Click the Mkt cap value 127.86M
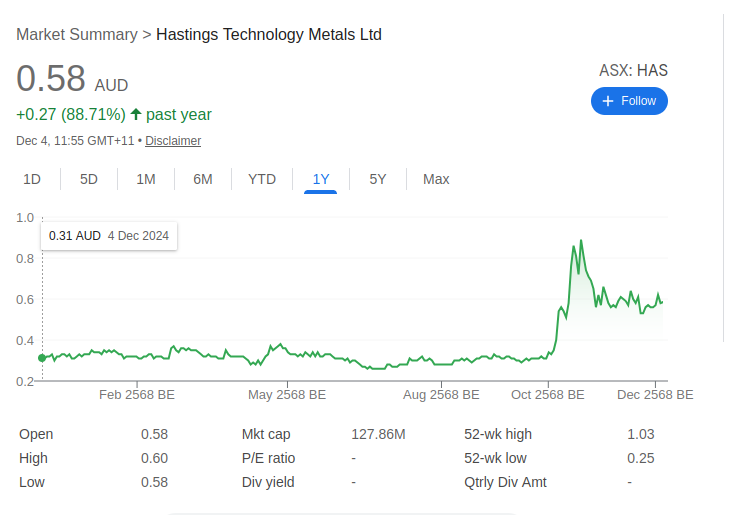The height and width of the screenshot is (515, 740). pos(378,434)
